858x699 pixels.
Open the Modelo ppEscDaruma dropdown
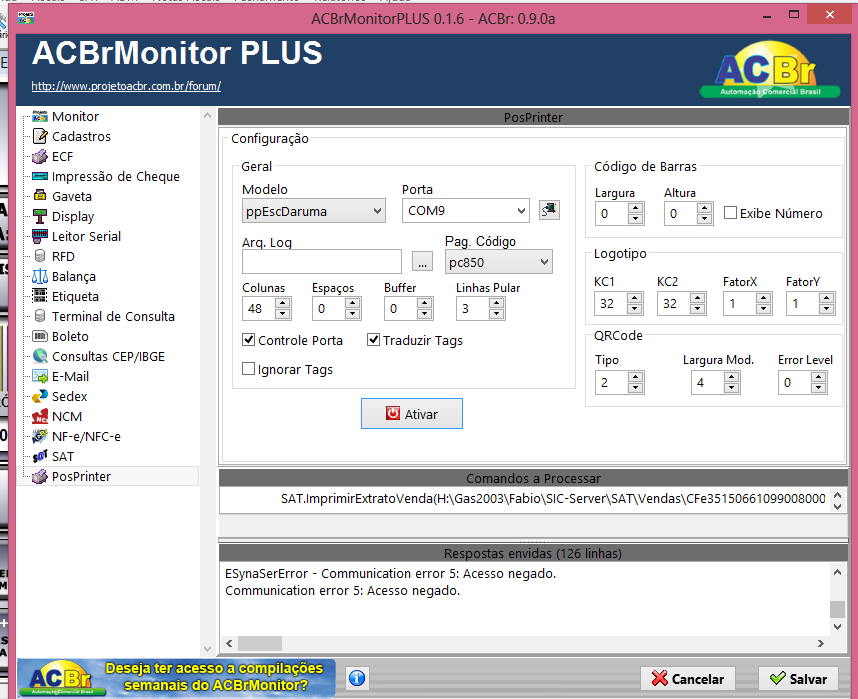(x=314, y=211)
